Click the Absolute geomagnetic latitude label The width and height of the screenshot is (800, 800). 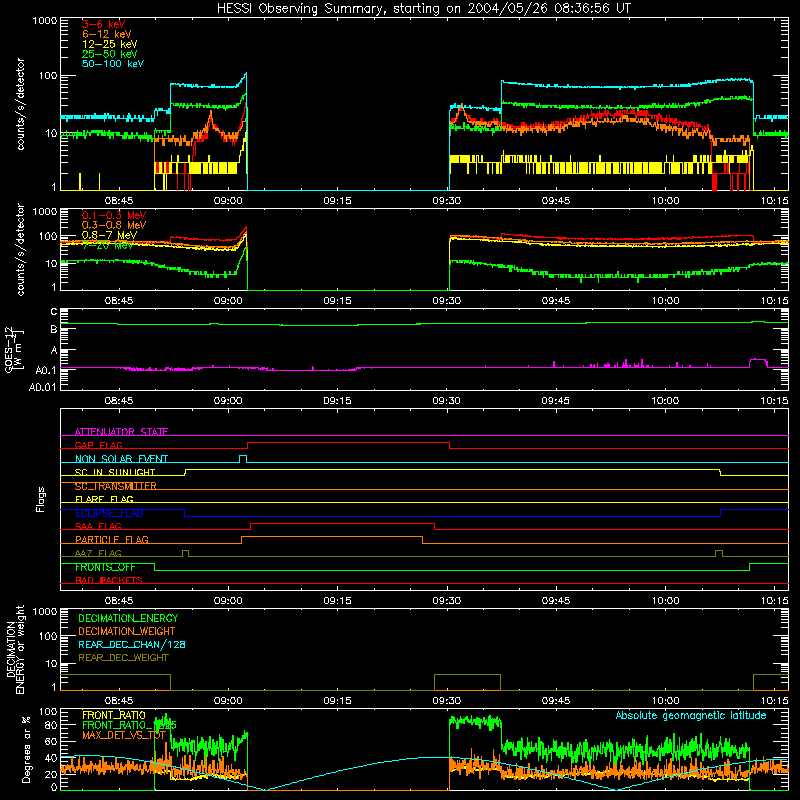(691, 715)
